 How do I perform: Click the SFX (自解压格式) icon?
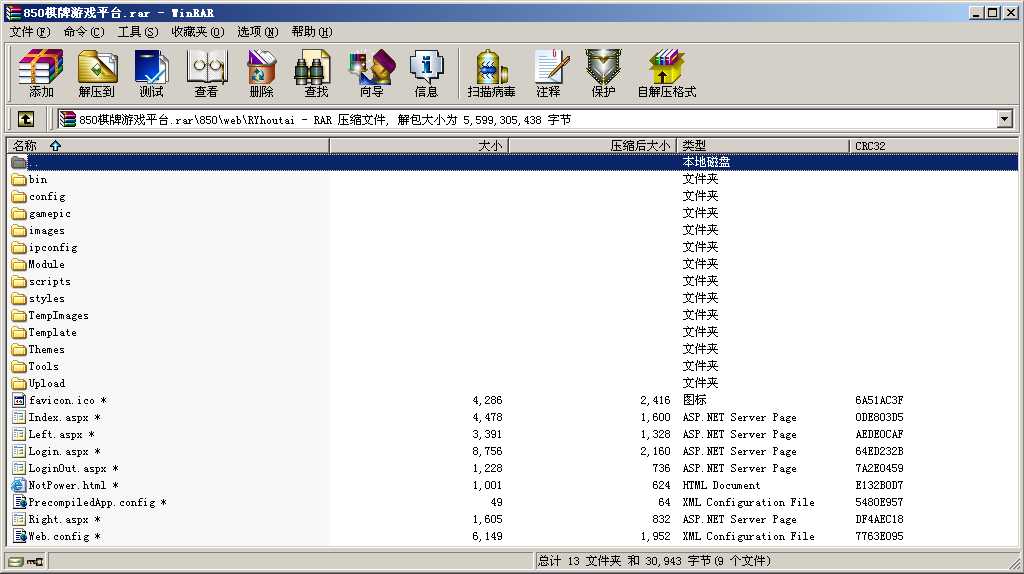coord(667,72)
